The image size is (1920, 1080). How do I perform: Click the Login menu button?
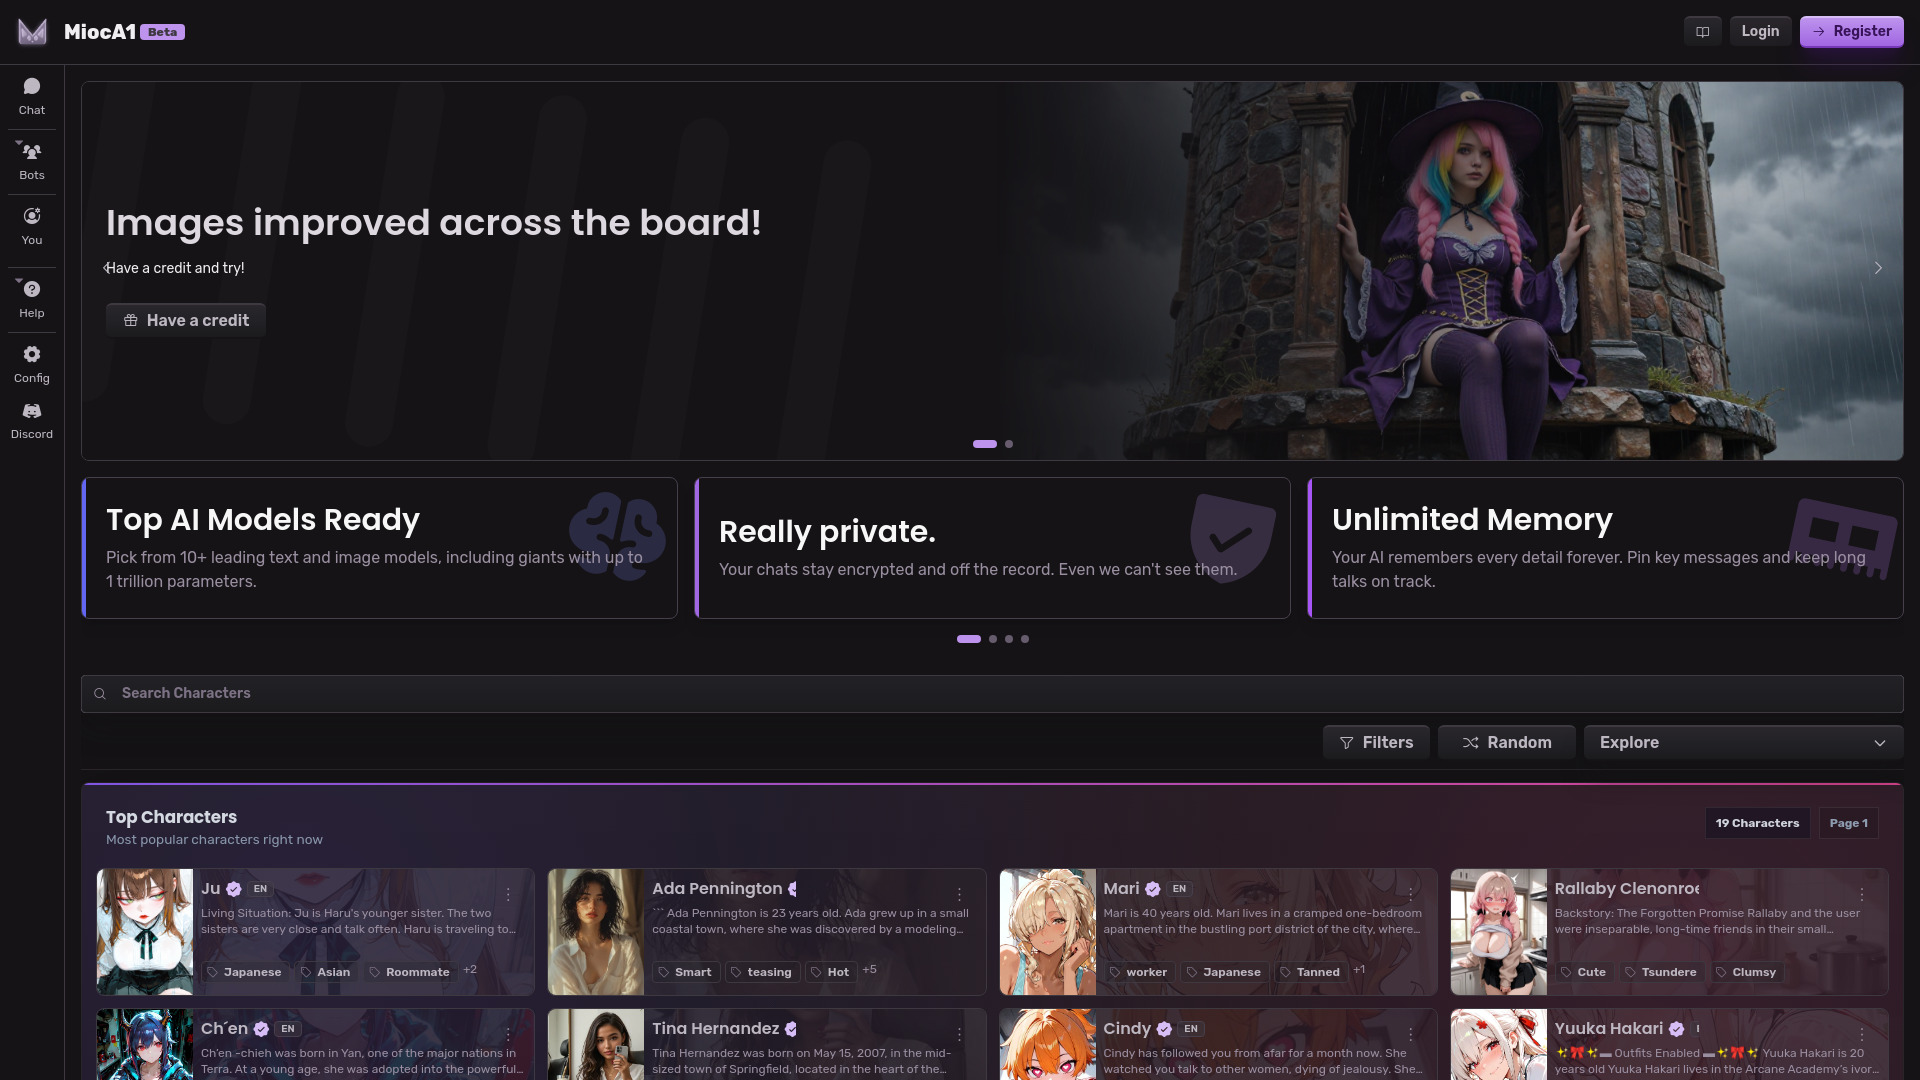tap(1760, 32)
